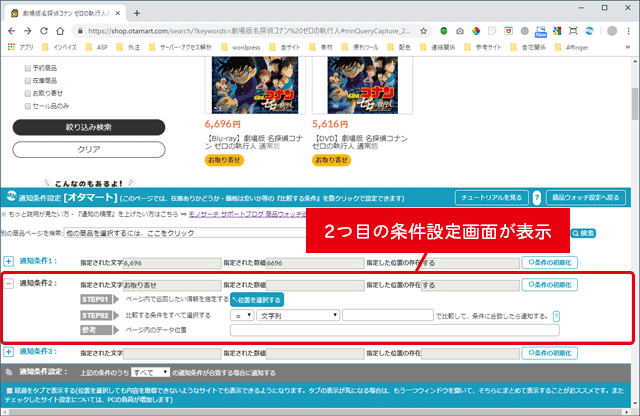
Task: Open the 配色 bookmark folder
Action: (x=399, y=47)
